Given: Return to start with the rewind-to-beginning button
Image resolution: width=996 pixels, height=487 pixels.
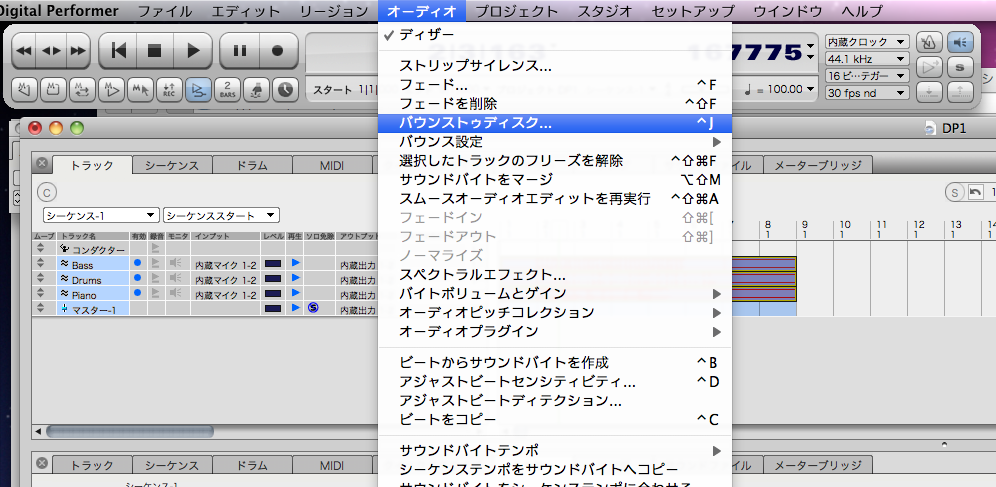Looking at the screenshot, I should pyautogui.click(x=119, y=50).
